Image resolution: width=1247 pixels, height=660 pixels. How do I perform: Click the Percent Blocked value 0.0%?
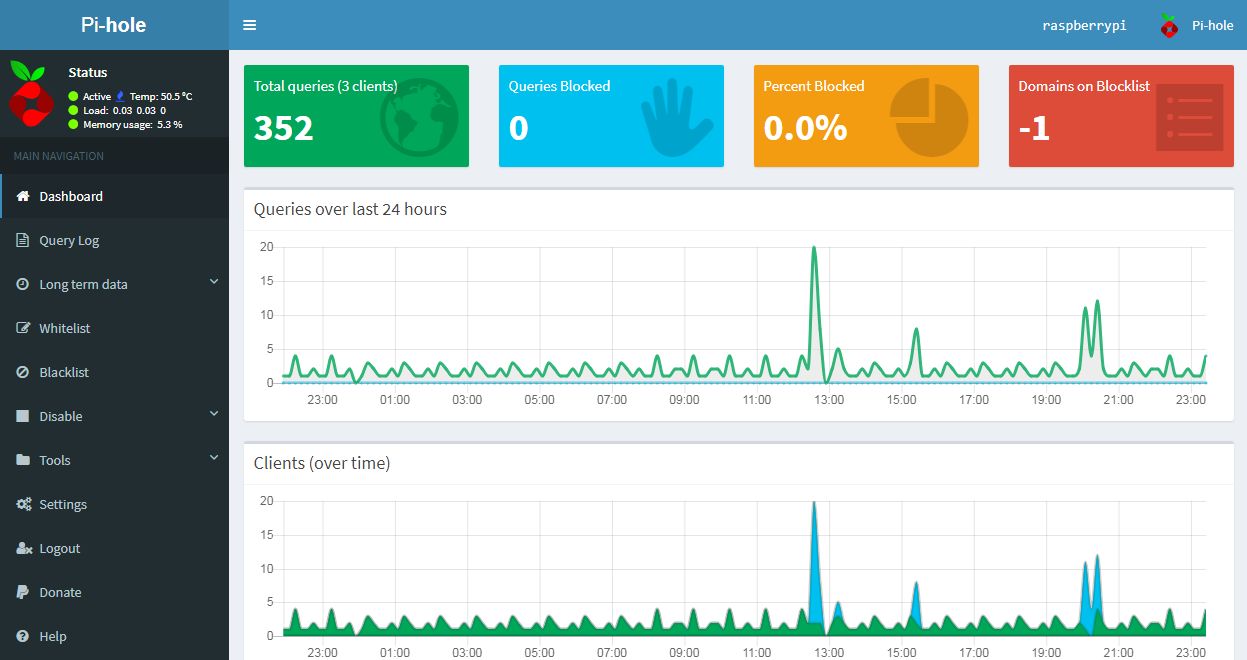point(805,128)
